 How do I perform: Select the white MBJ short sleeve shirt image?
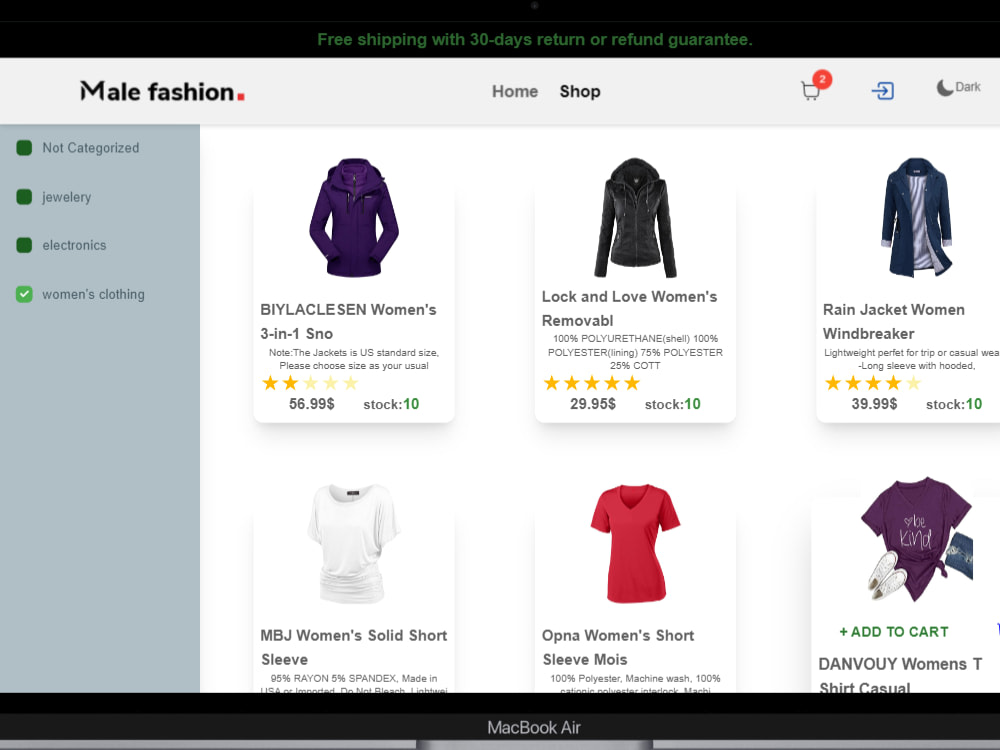coord(354,543)
